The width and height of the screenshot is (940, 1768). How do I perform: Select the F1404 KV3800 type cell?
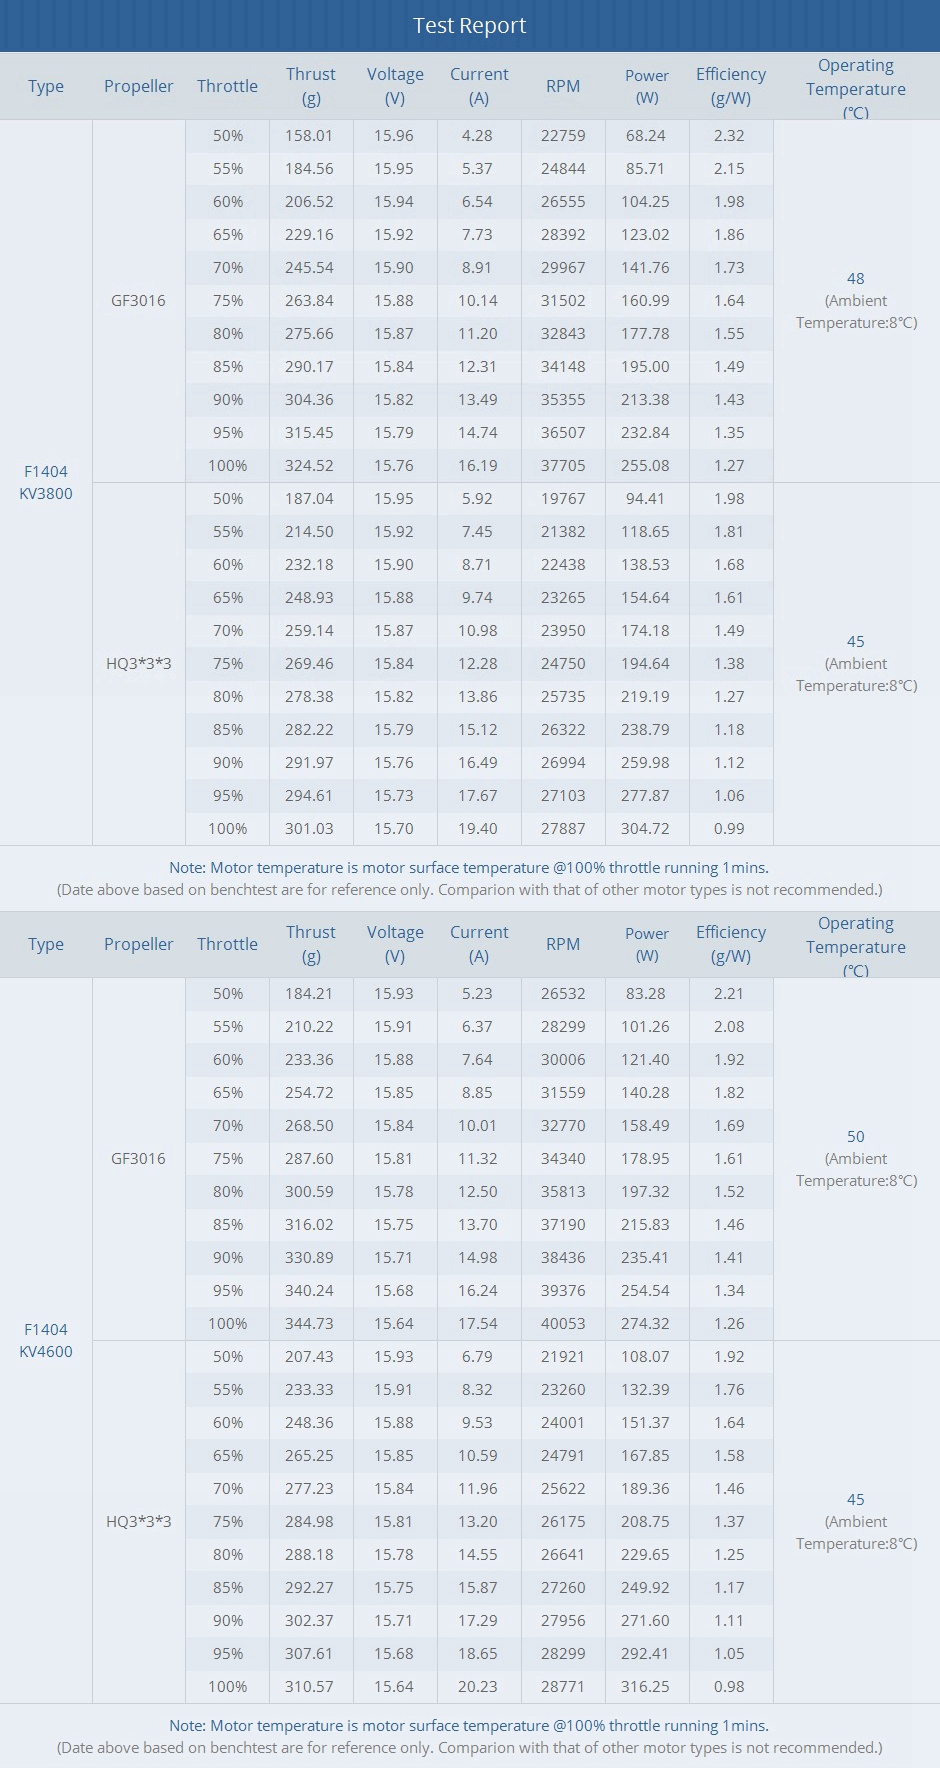[46, 482]
